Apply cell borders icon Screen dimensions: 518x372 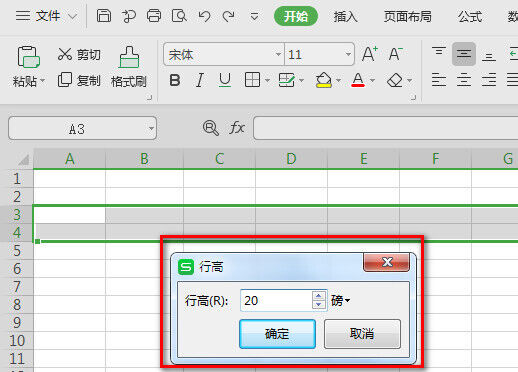[252, 80]
